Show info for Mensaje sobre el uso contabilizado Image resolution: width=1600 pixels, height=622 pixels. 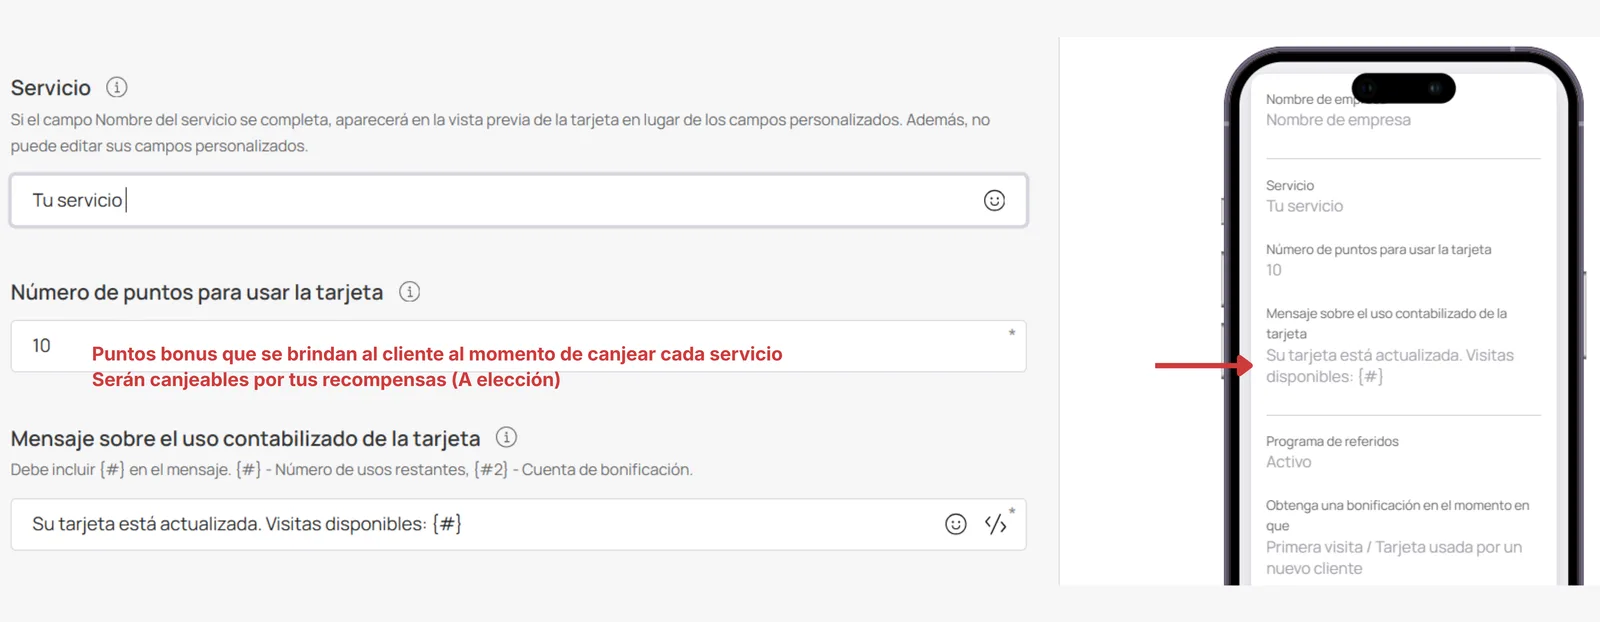(x=507, y=437)
